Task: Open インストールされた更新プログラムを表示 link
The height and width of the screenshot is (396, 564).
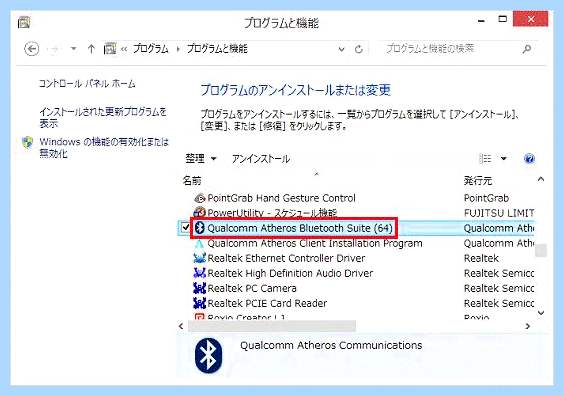Action: coord(103,118)
